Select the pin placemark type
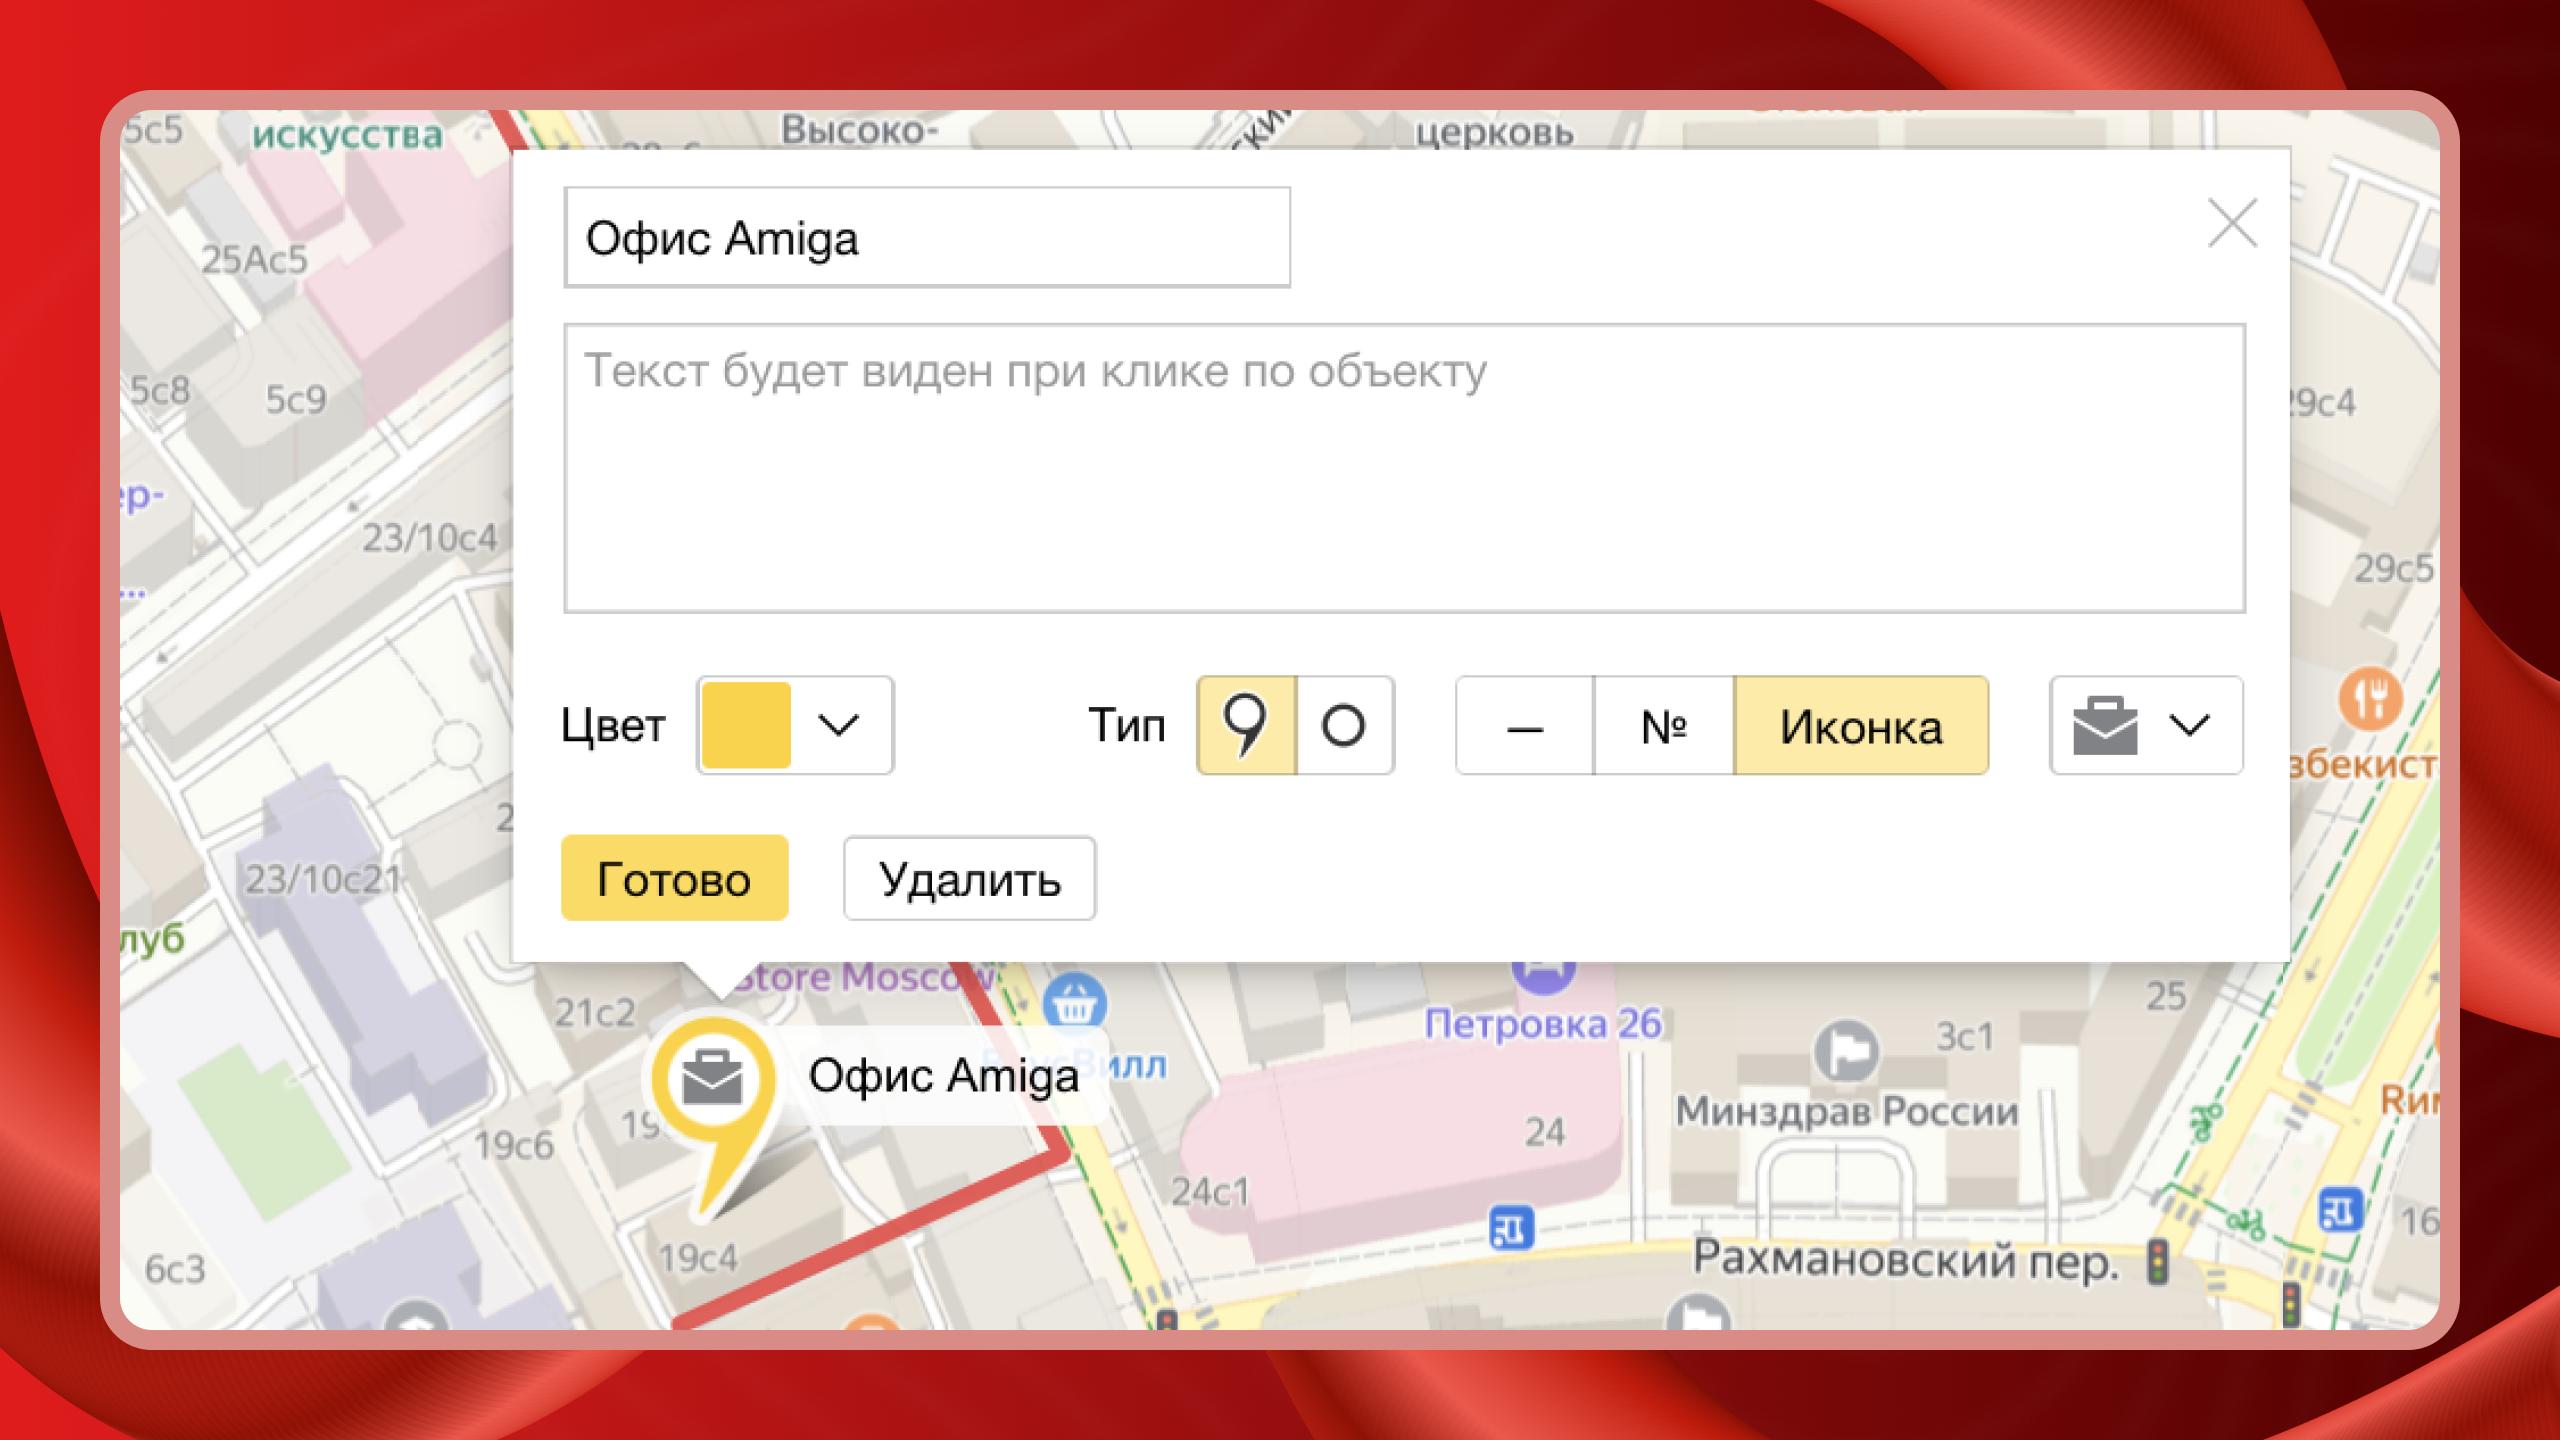 coord(1246,726)
